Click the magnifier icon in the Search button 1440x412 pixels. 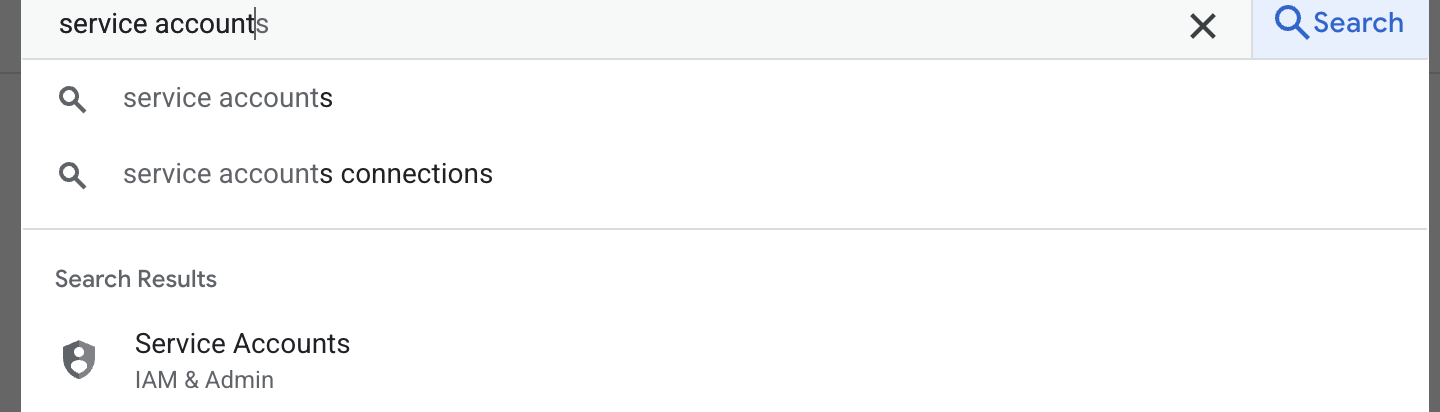[x=1292, y=23]
